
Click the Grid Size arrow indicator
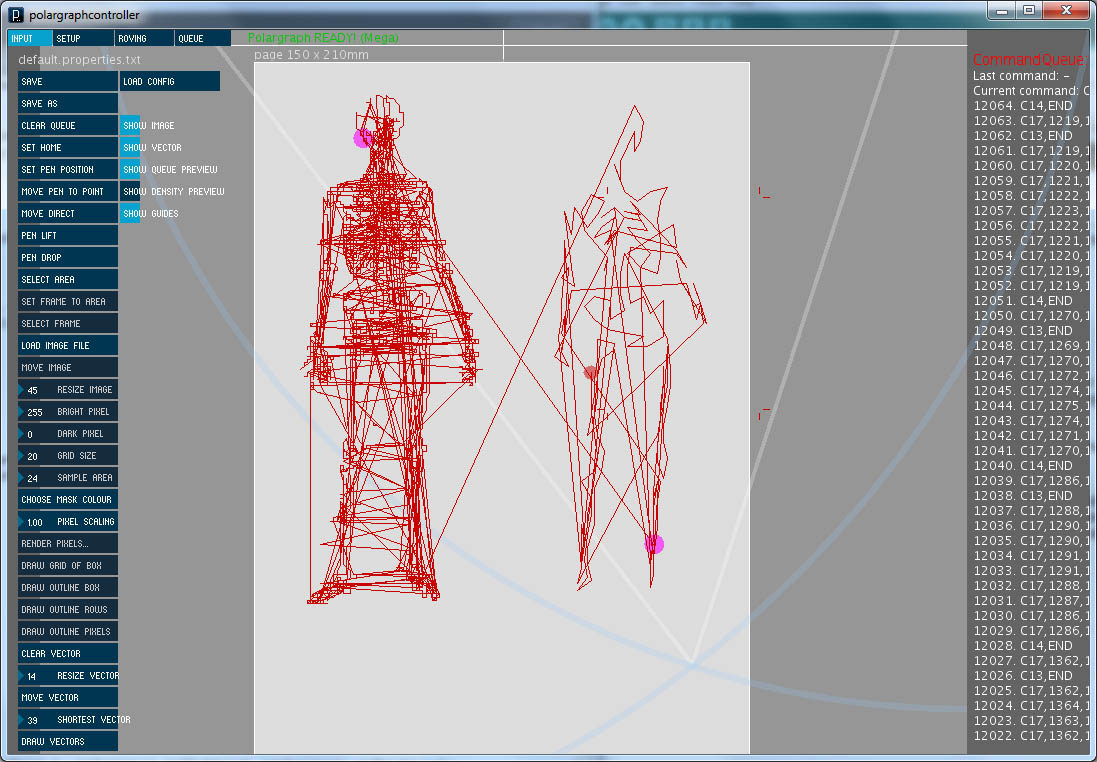(x=21, y=456)
